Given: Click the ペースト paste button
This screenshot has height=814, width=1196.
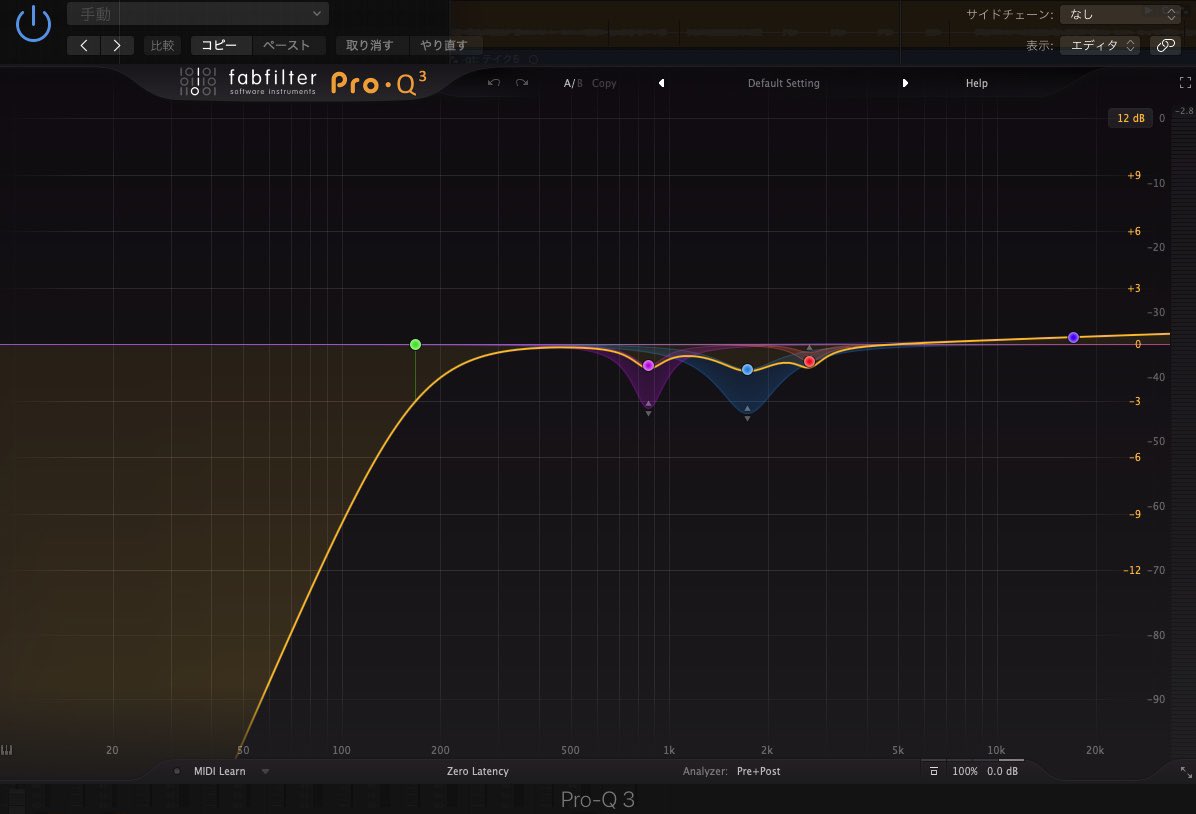Looking at the screenshot, I should coord(287,45).
